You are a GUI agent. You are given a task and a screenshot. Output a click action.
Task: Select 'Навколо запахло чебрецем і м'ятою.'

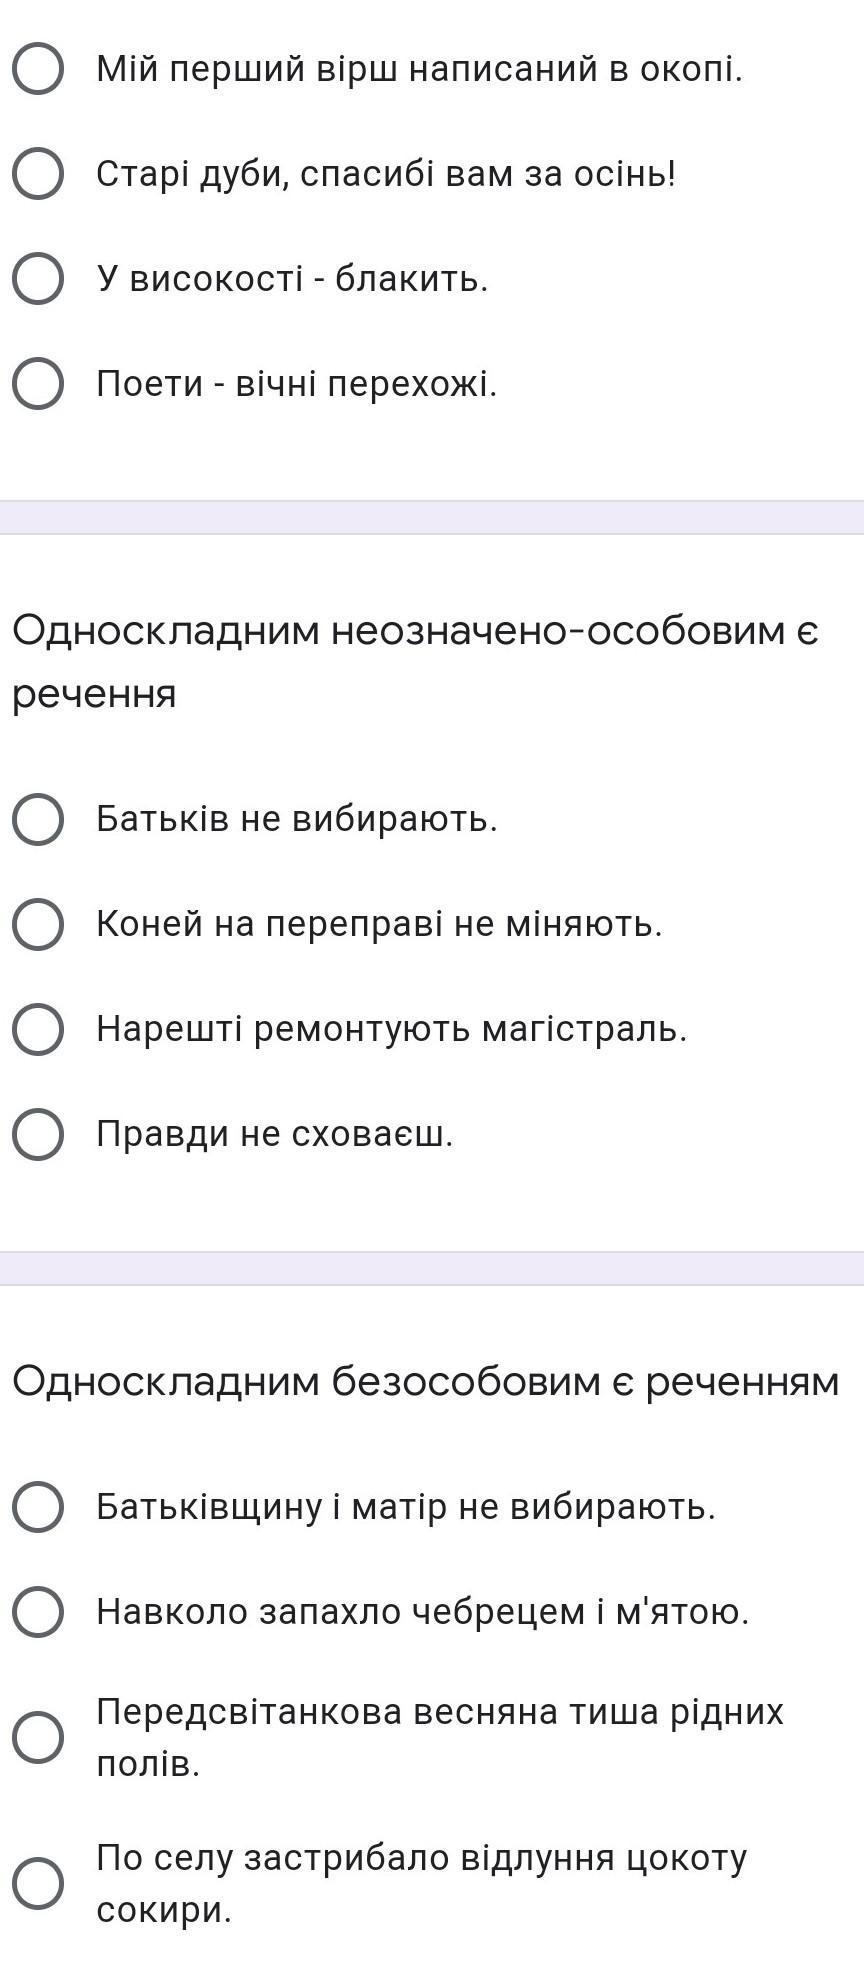(38, 1612)
